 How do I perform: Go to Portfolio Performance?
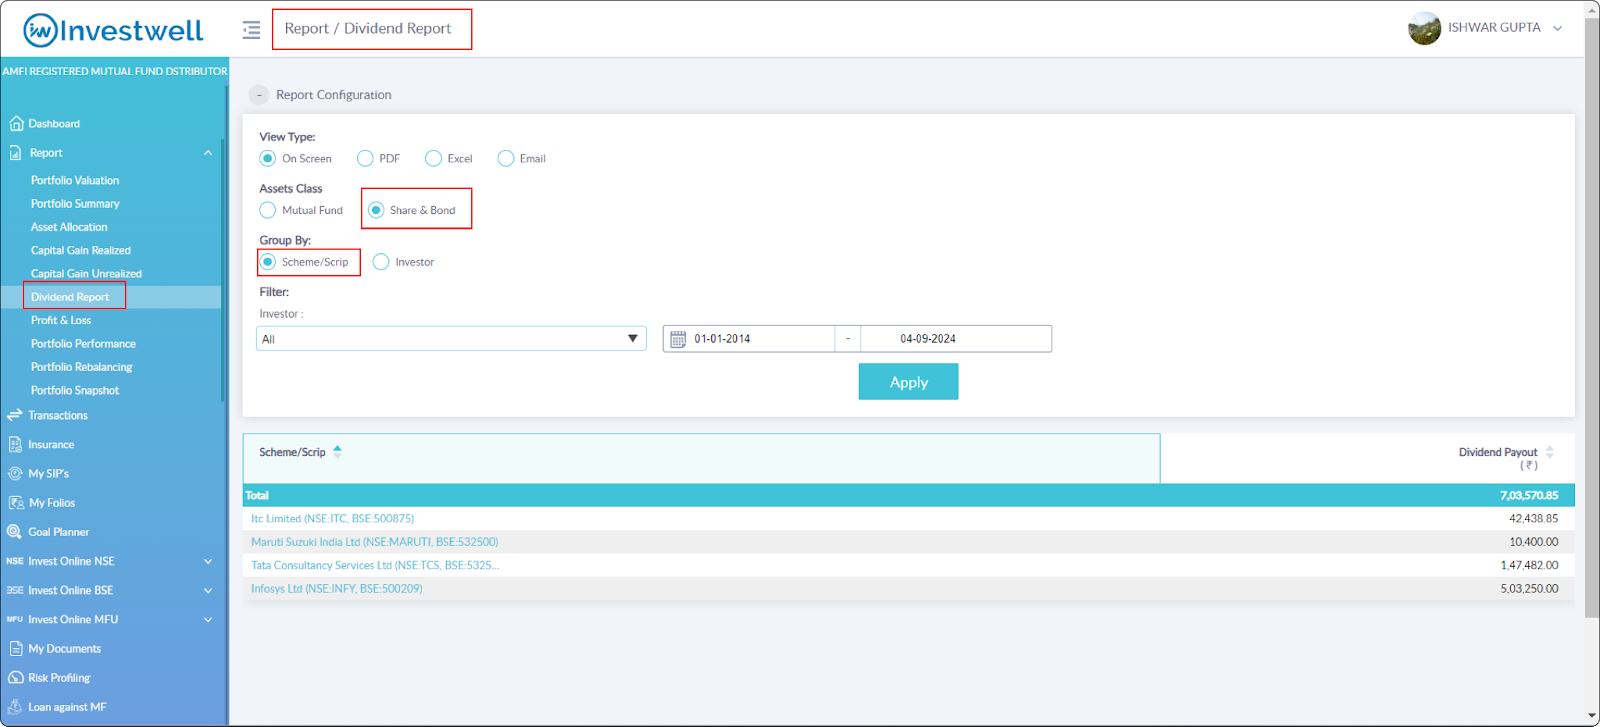pos(83,344)
